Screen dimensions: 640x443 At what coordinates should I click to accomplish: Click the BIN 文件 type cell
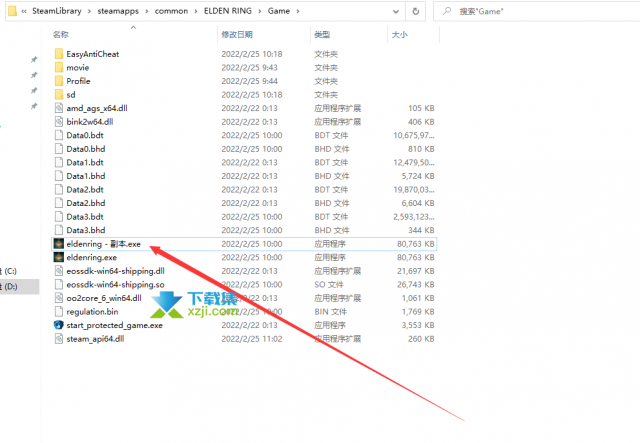331,312
